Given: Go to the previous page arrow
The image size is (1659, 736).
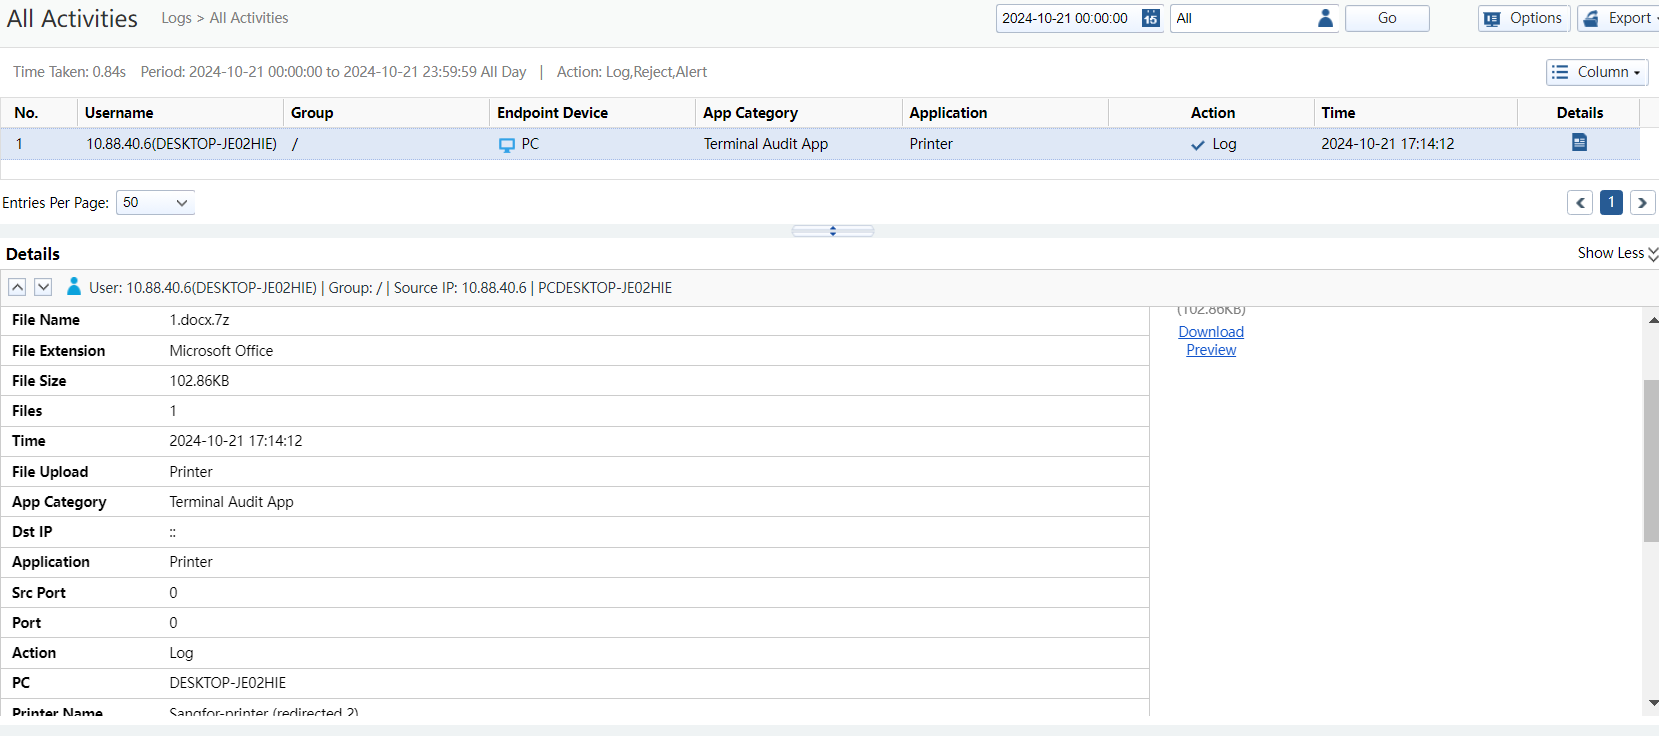Looking at the screenshot, I should [x=1580, y=203].
